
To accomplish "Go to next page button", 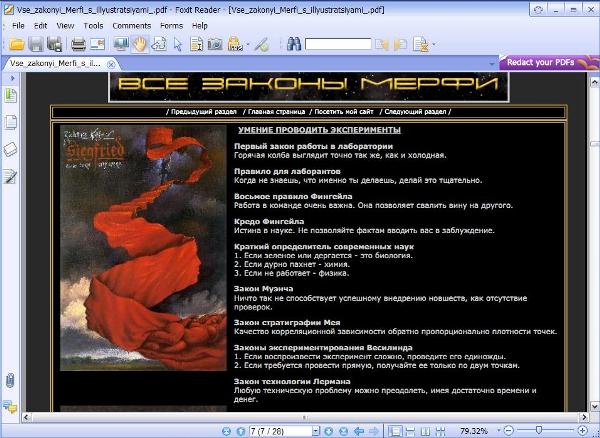I will (328, 431).
